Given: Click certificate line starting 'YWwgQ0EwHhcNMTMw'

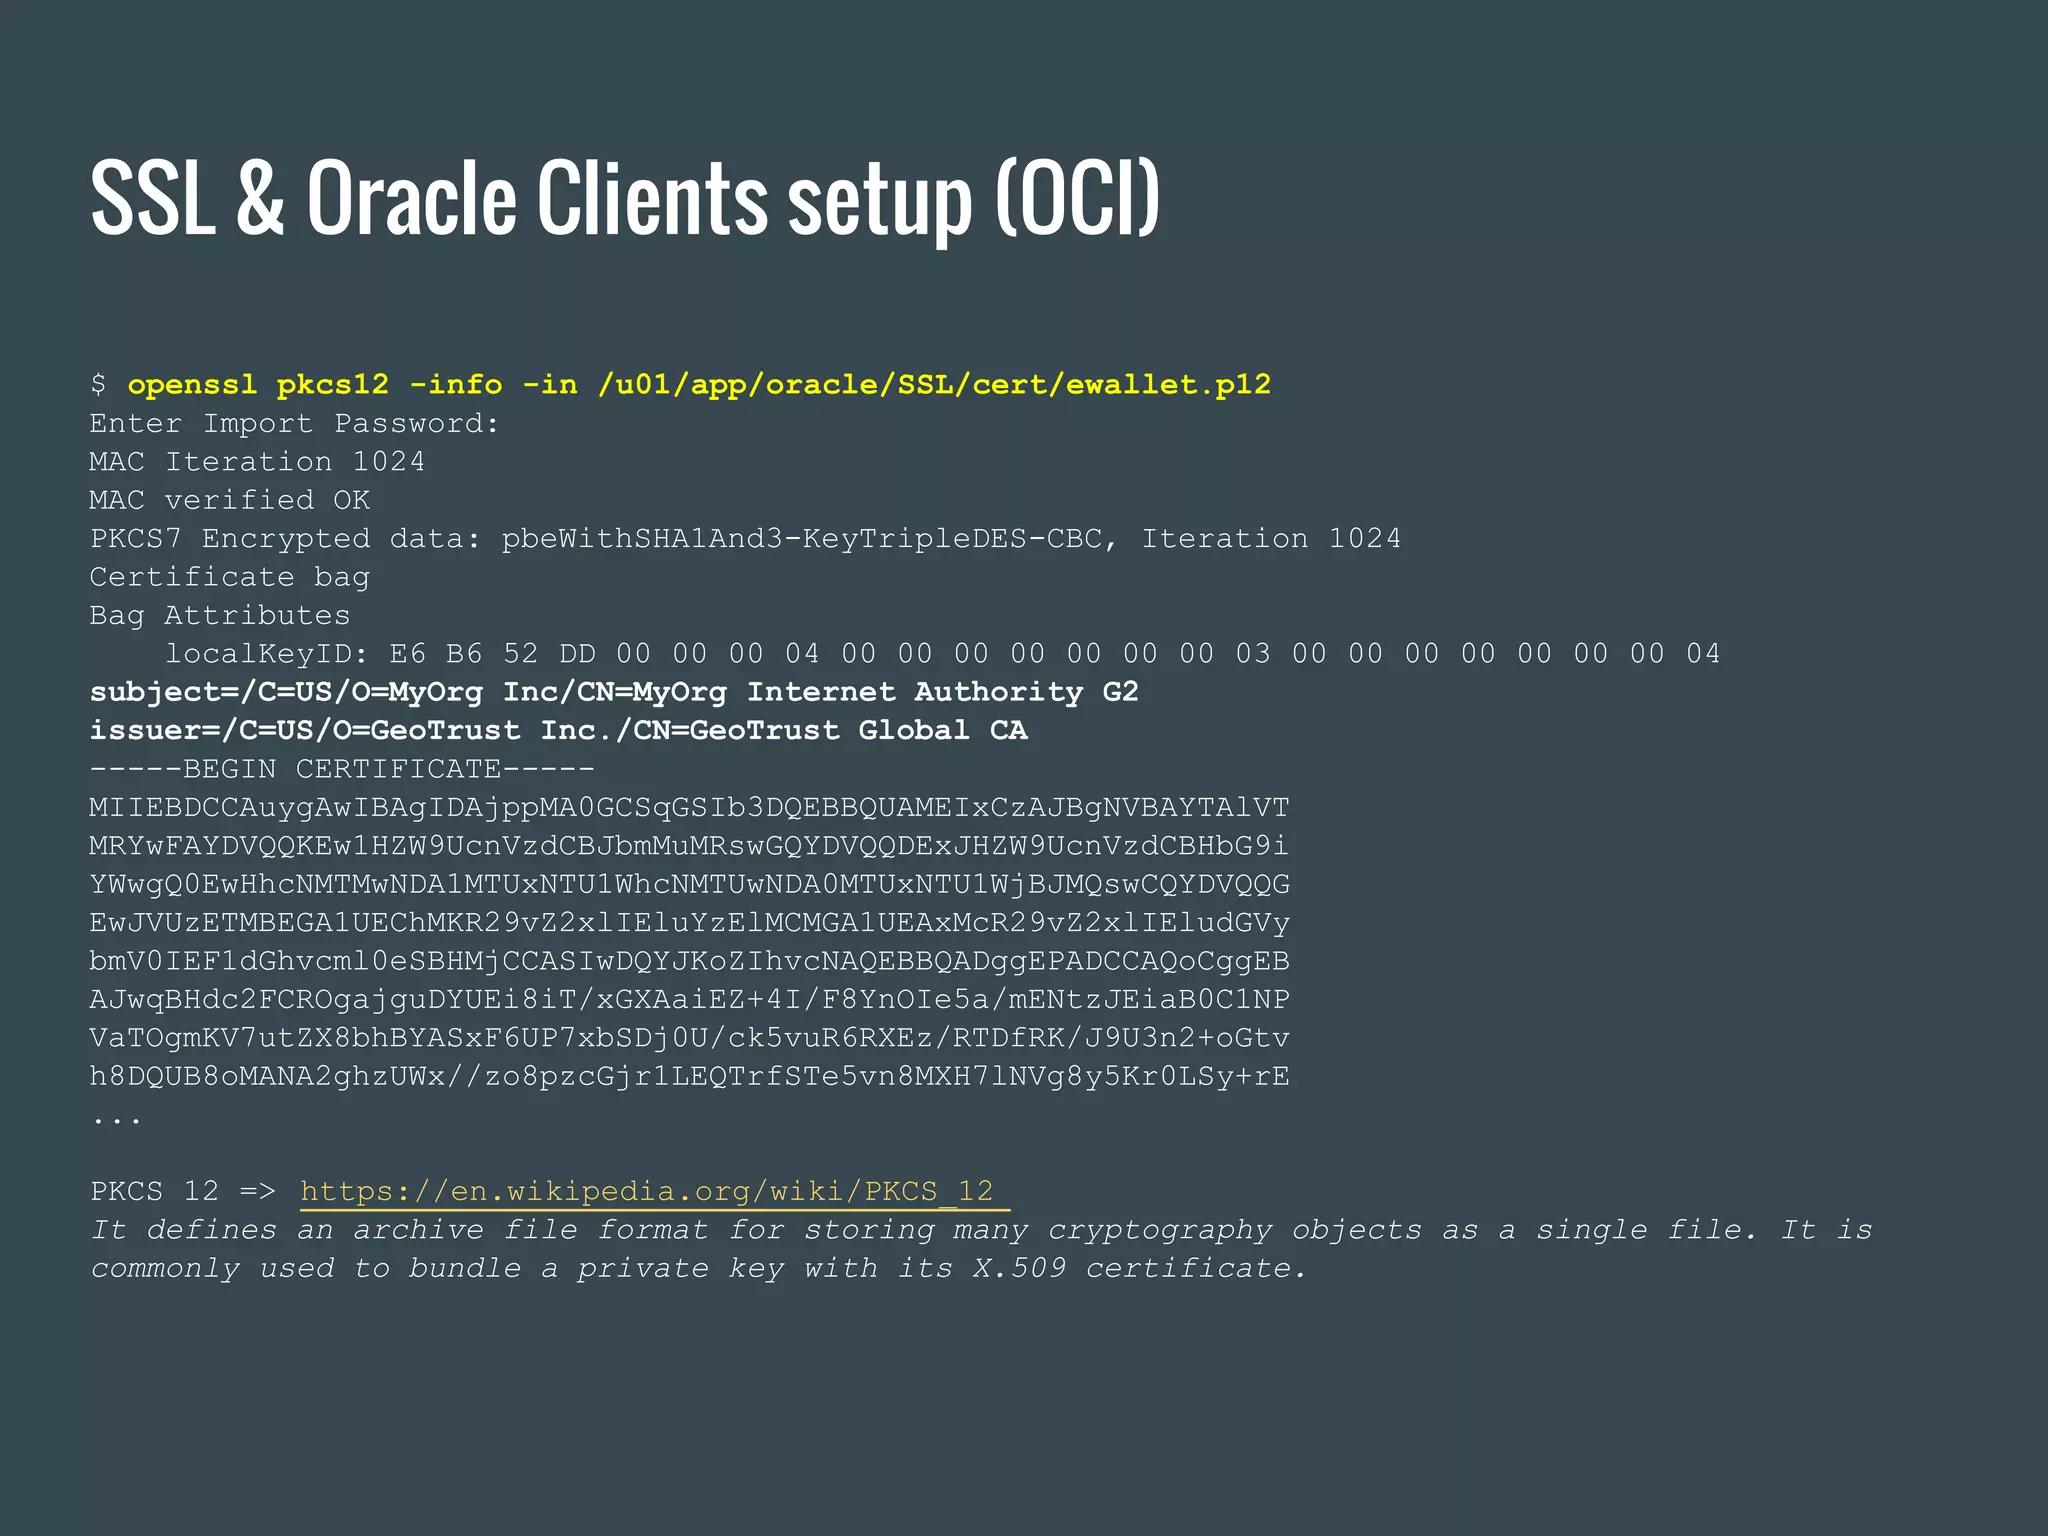Looking at the screenshot, I should pyautogui.click(x=689, y=884).
